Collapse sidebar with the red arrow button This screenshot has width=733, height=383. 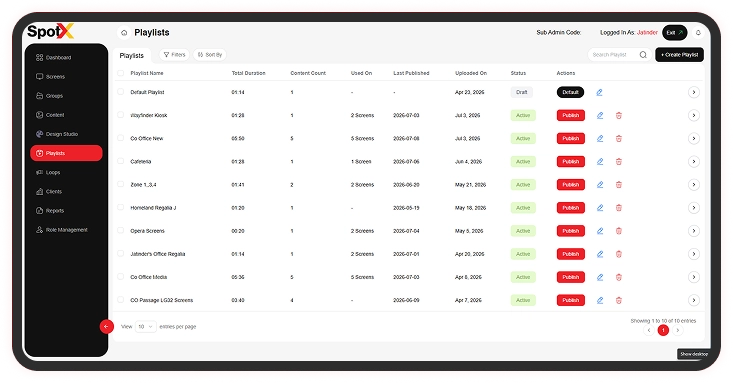[107, 326]
